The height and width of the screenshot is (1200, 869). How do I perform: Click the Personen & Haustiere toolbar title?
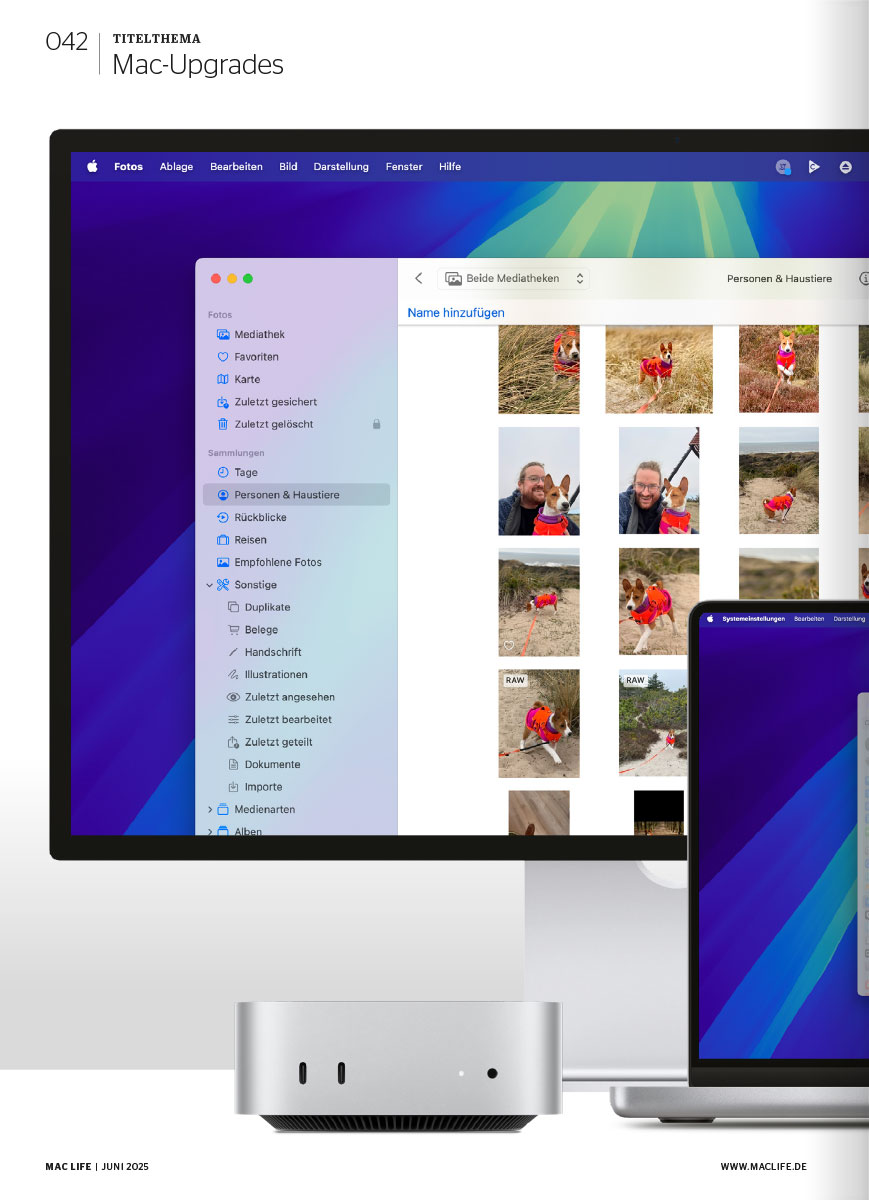[x=779, y=279]
